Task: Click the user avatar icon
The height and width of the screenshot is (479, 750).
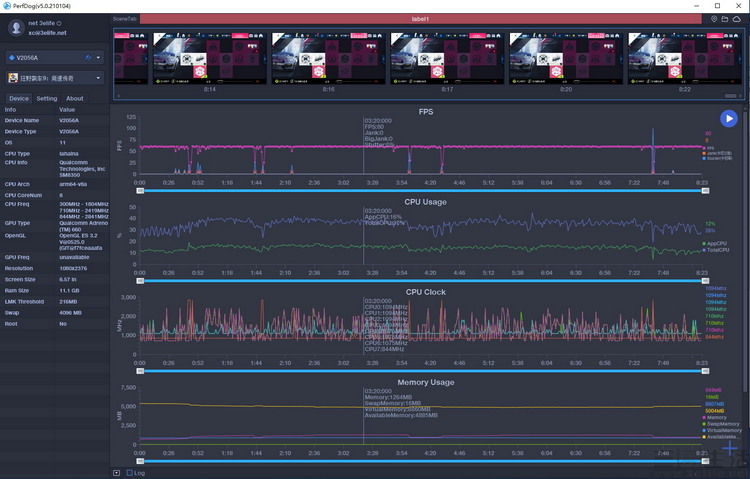Action: [x=16, y=28]
